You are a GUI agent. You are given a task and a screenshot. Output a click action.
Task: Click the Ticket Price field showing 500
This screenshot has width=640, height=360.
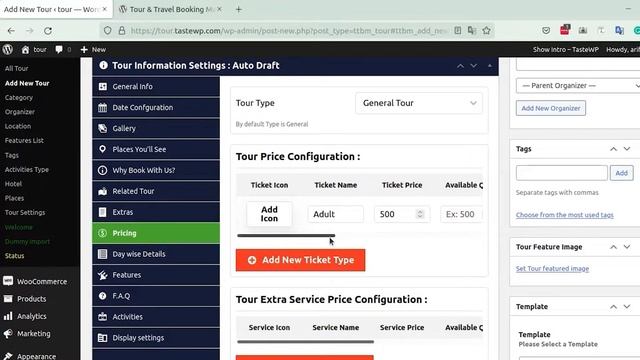tap(402, 214)
